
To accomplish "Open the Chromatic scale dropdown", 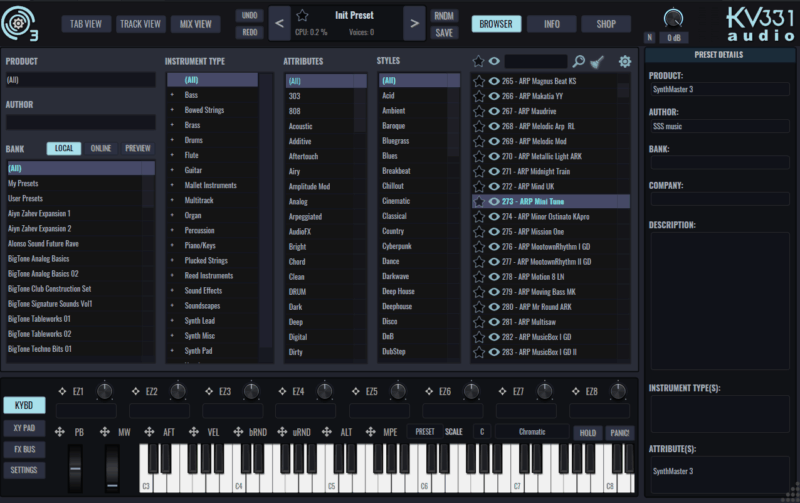I will 532,432.
